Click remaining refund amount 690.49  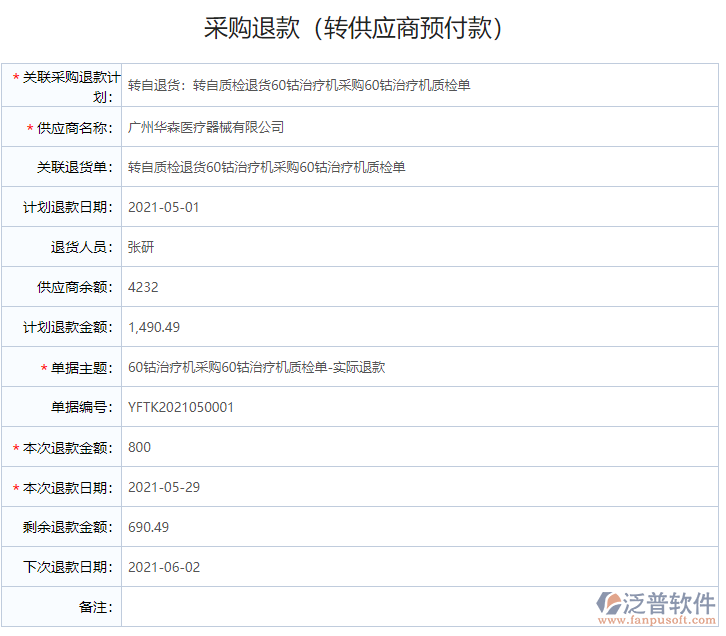tap(148, 527)
